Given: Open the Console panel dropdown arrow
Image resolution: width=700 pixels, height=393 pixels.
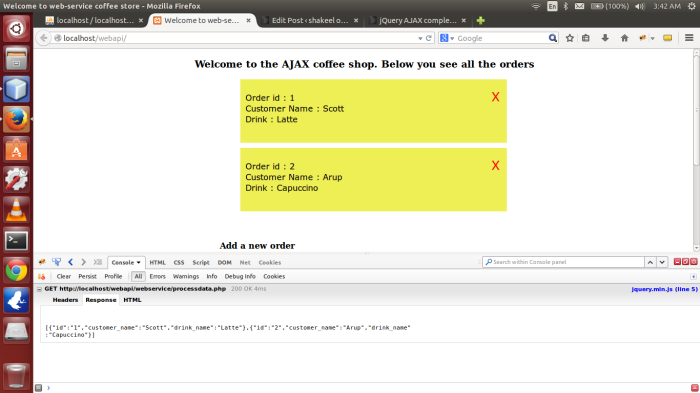Looking at the screenshot, I should pyautogui.click(x=138, y=263).
